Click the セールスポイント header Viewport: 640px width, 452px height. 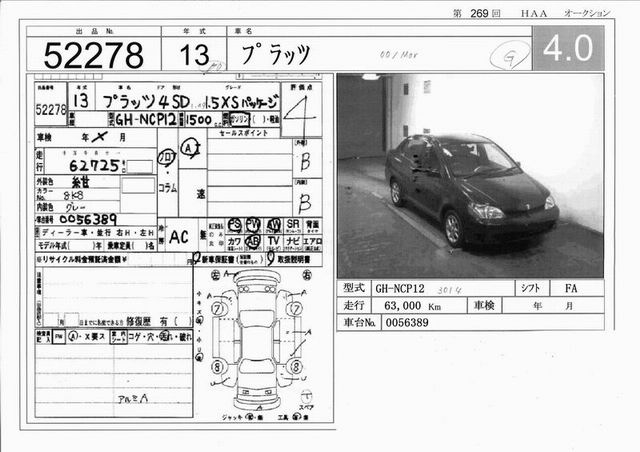244,133
